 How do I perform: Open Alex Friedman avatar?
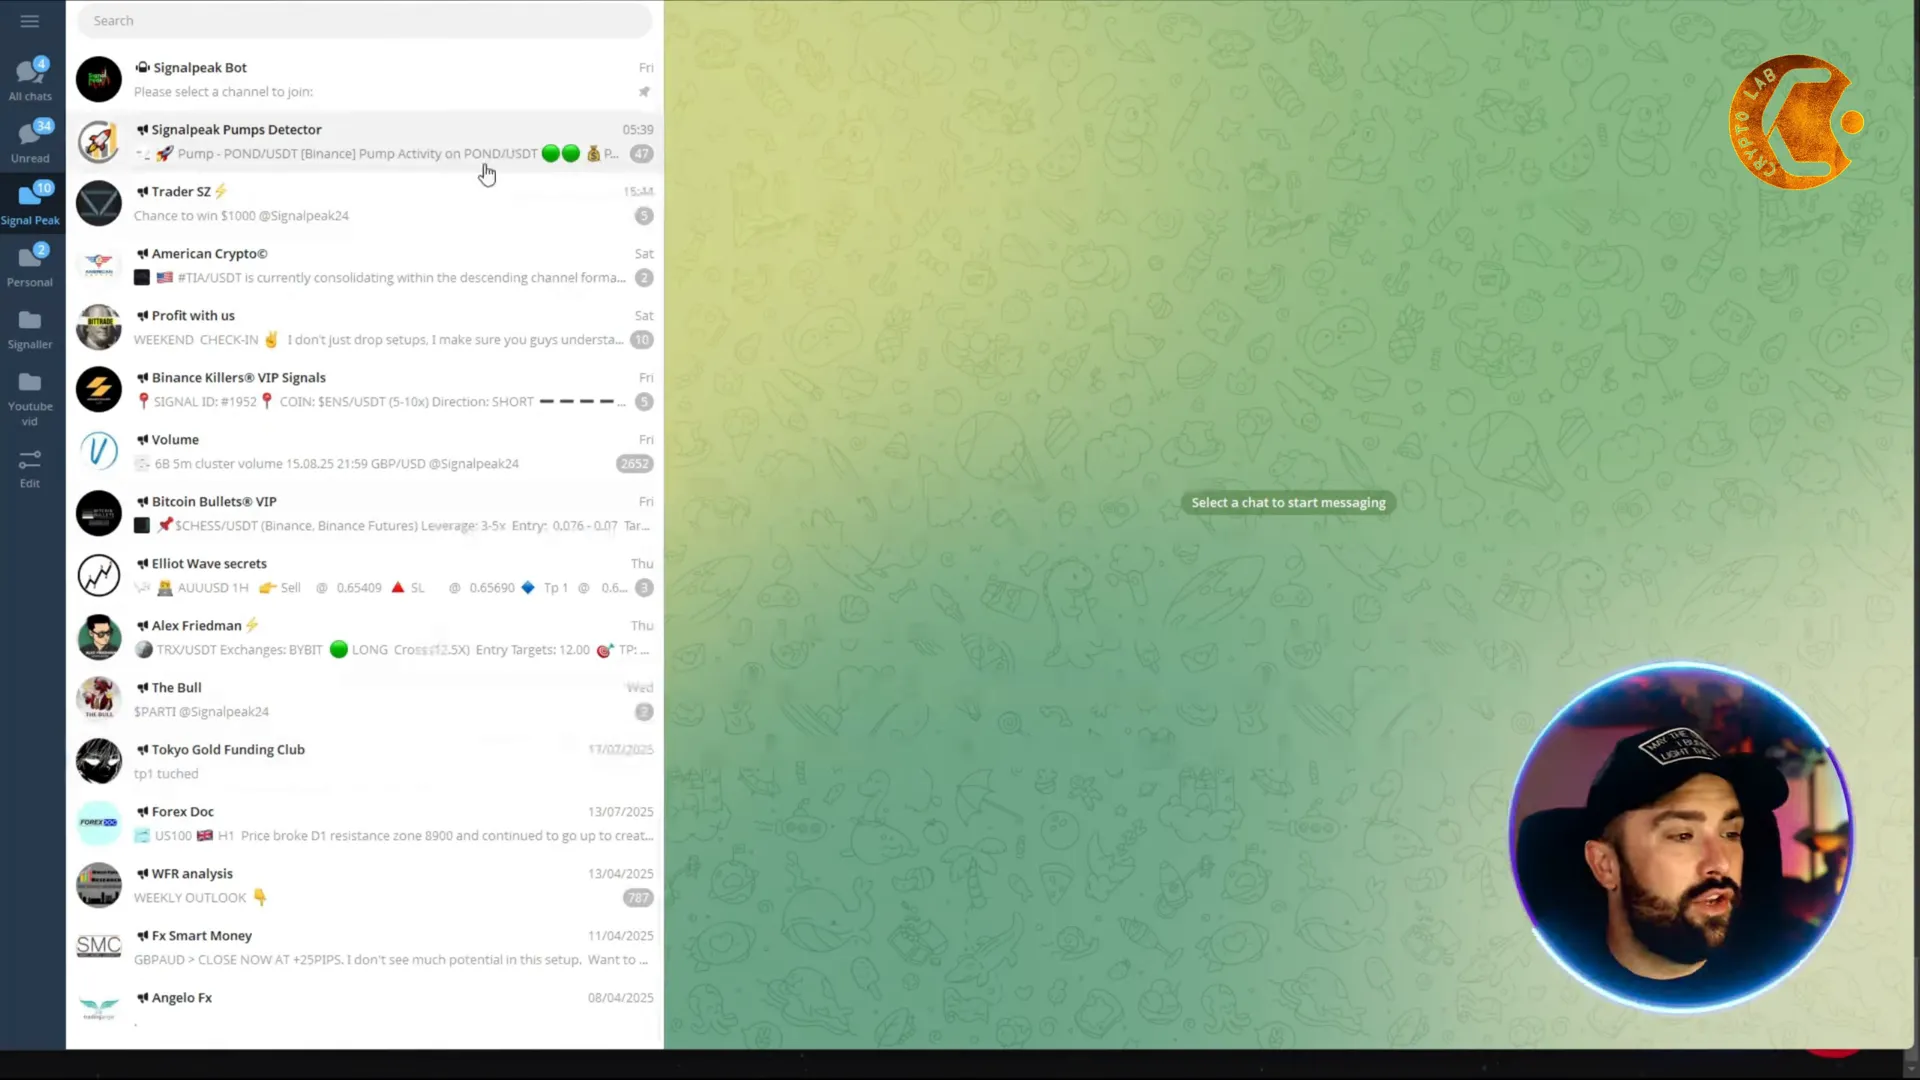point(99,637)
